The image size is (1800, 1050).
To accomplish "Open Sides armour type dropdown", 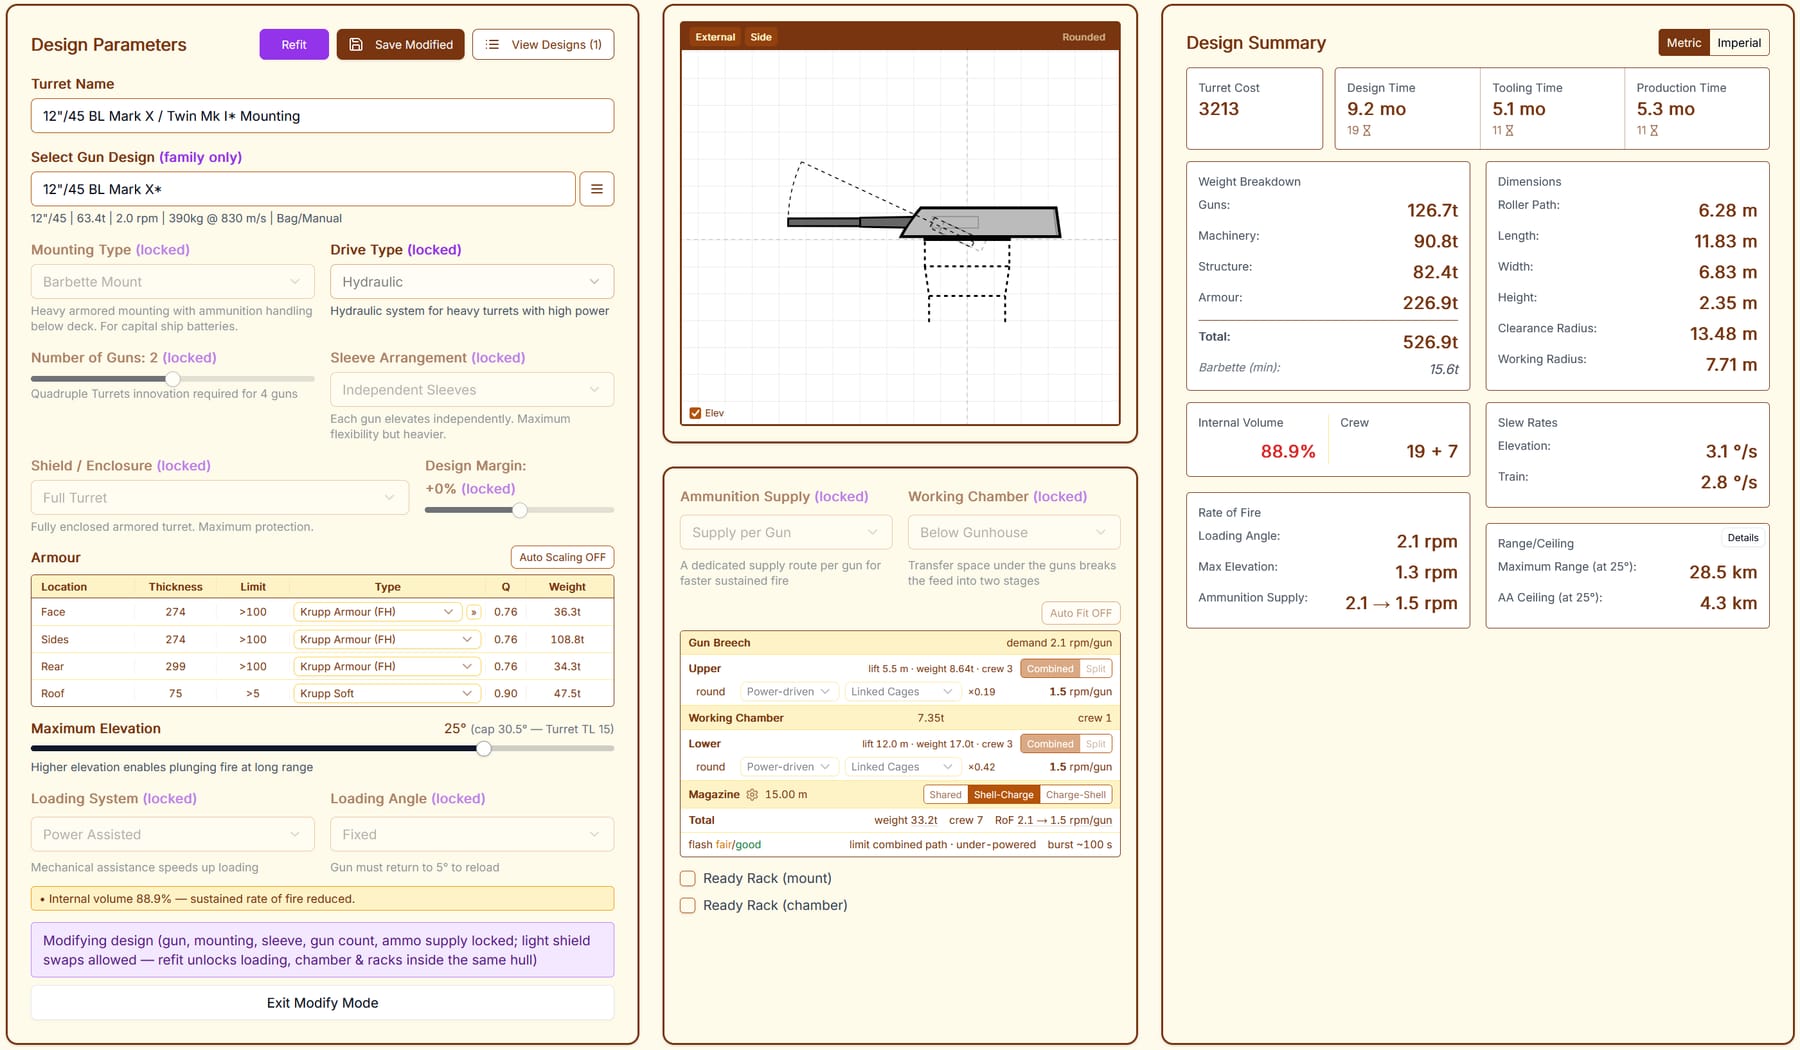I will click(x=387, y=640).
